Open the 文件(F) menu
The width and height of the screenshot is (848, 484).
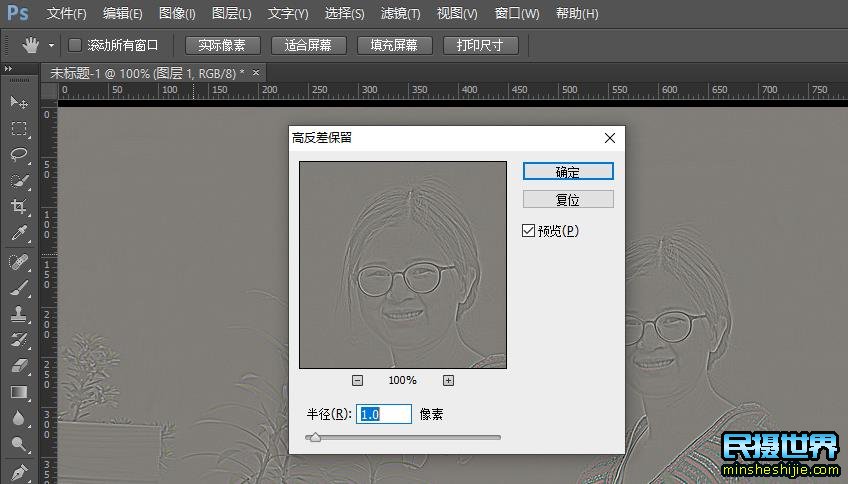[67, 14]
